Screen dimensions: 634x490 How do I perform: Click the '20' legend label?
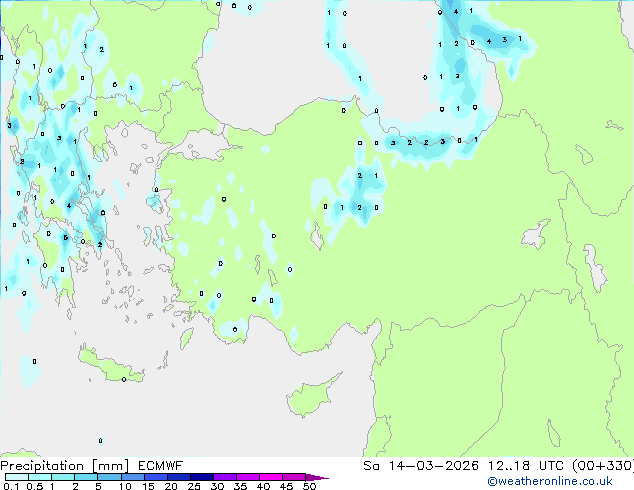pos(171,486)
